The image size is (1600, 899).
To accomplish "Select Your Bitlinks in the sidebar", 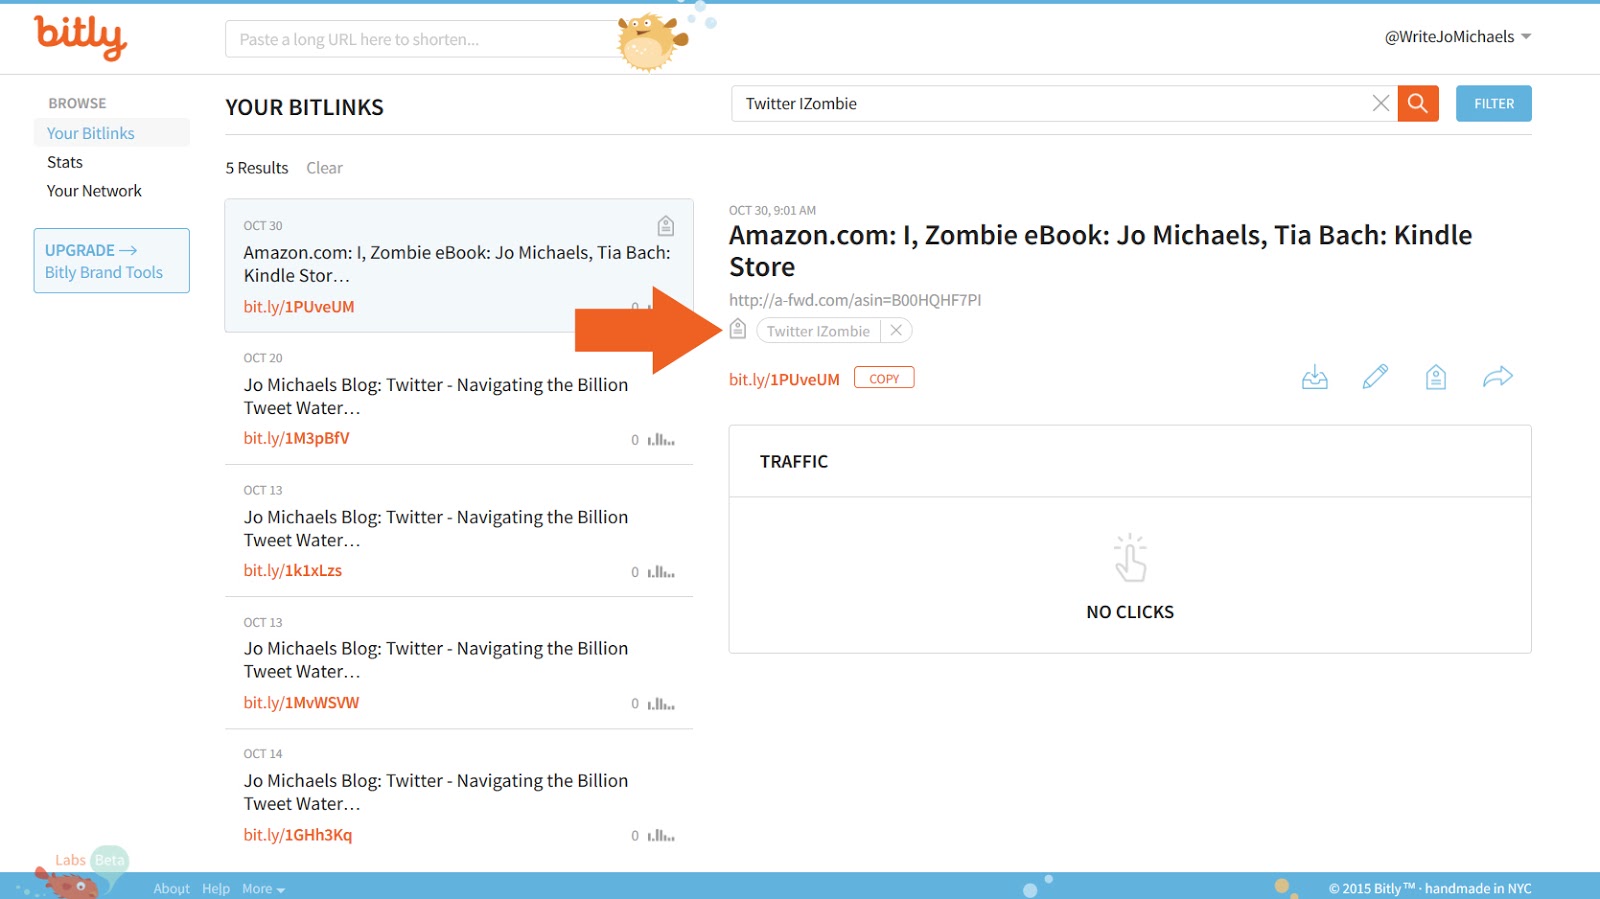I will [112, 133].
